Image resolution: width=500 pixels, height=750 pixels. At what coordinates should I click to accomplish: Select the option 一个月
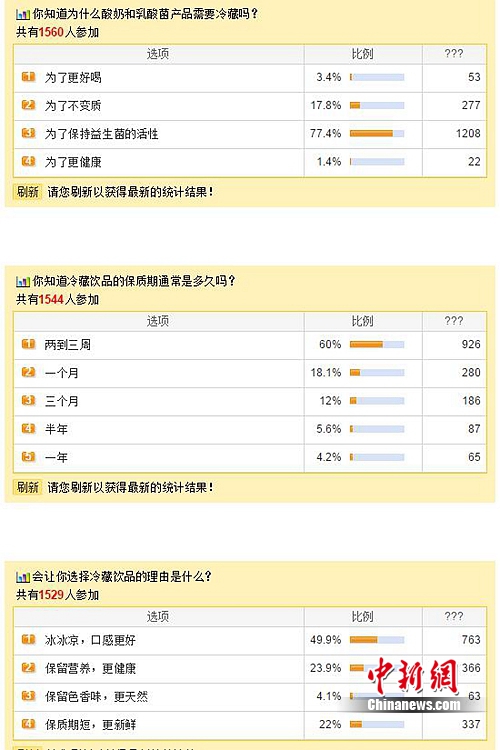pyautogui.click(x=62, y=373)
